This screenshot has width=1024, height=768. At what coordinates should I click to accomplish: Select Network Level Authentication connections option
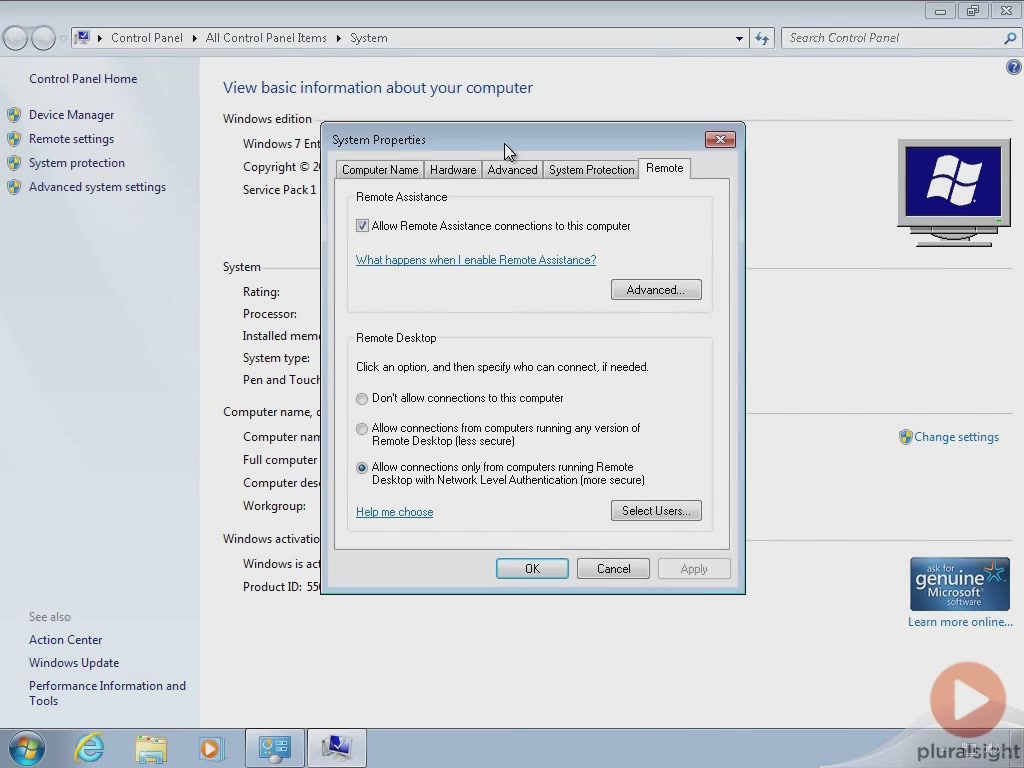tap(362, 468)
